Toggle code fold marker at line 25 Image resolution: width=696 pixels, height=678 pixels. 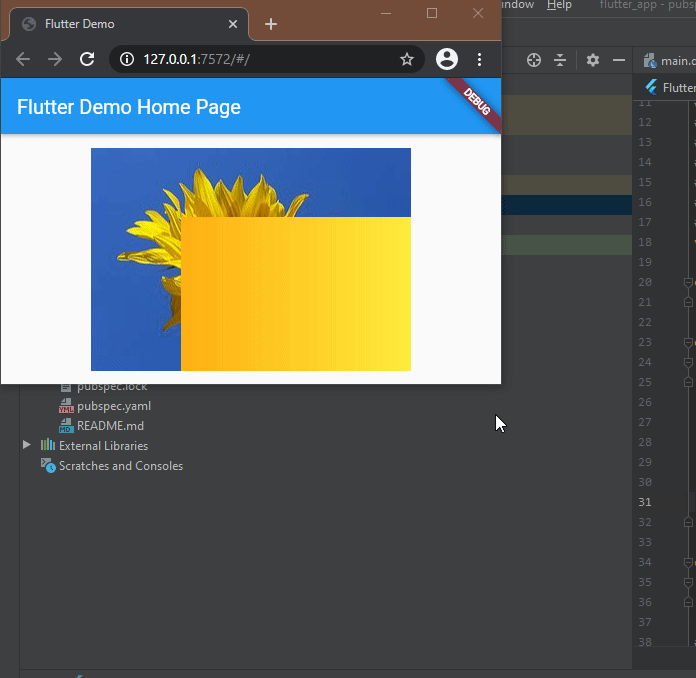click(x=688, y=382)
